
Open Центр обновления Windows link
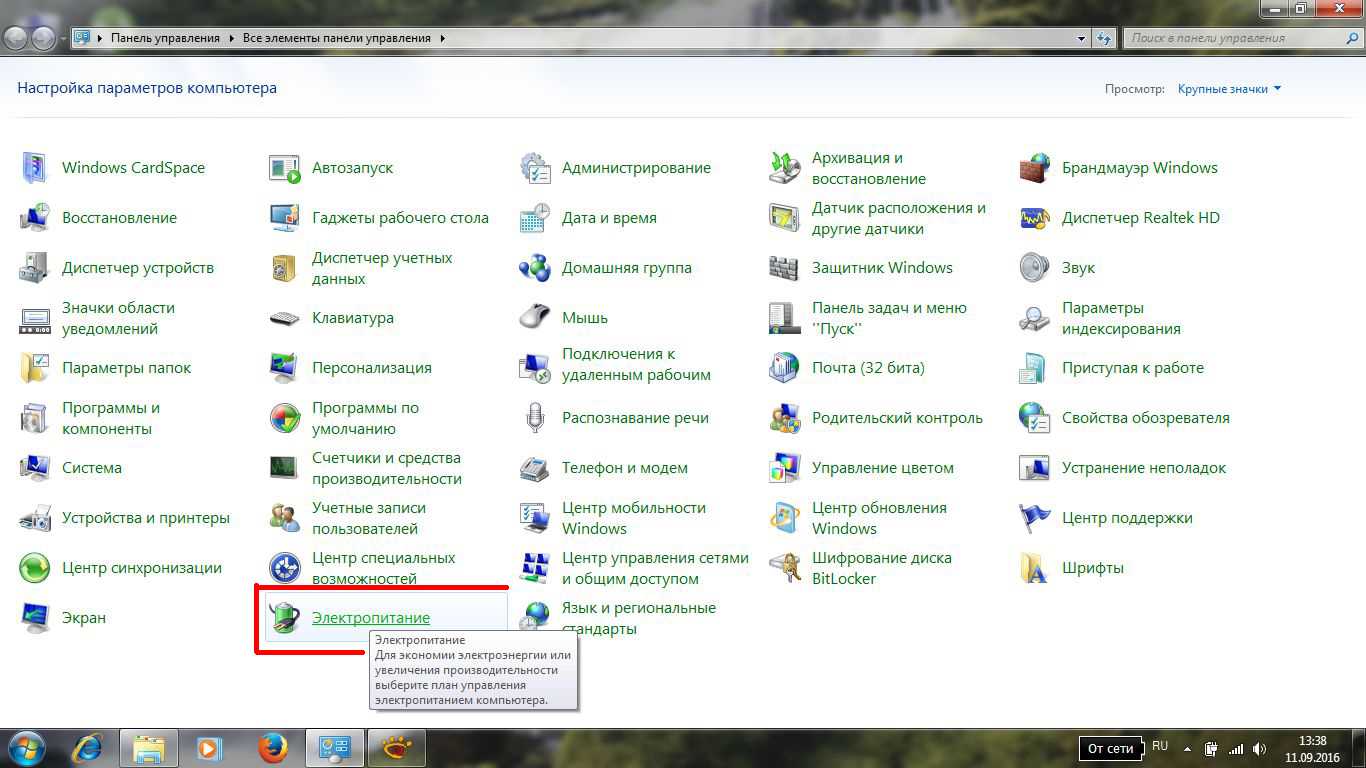pyautogui.click(x=879, y=518)
